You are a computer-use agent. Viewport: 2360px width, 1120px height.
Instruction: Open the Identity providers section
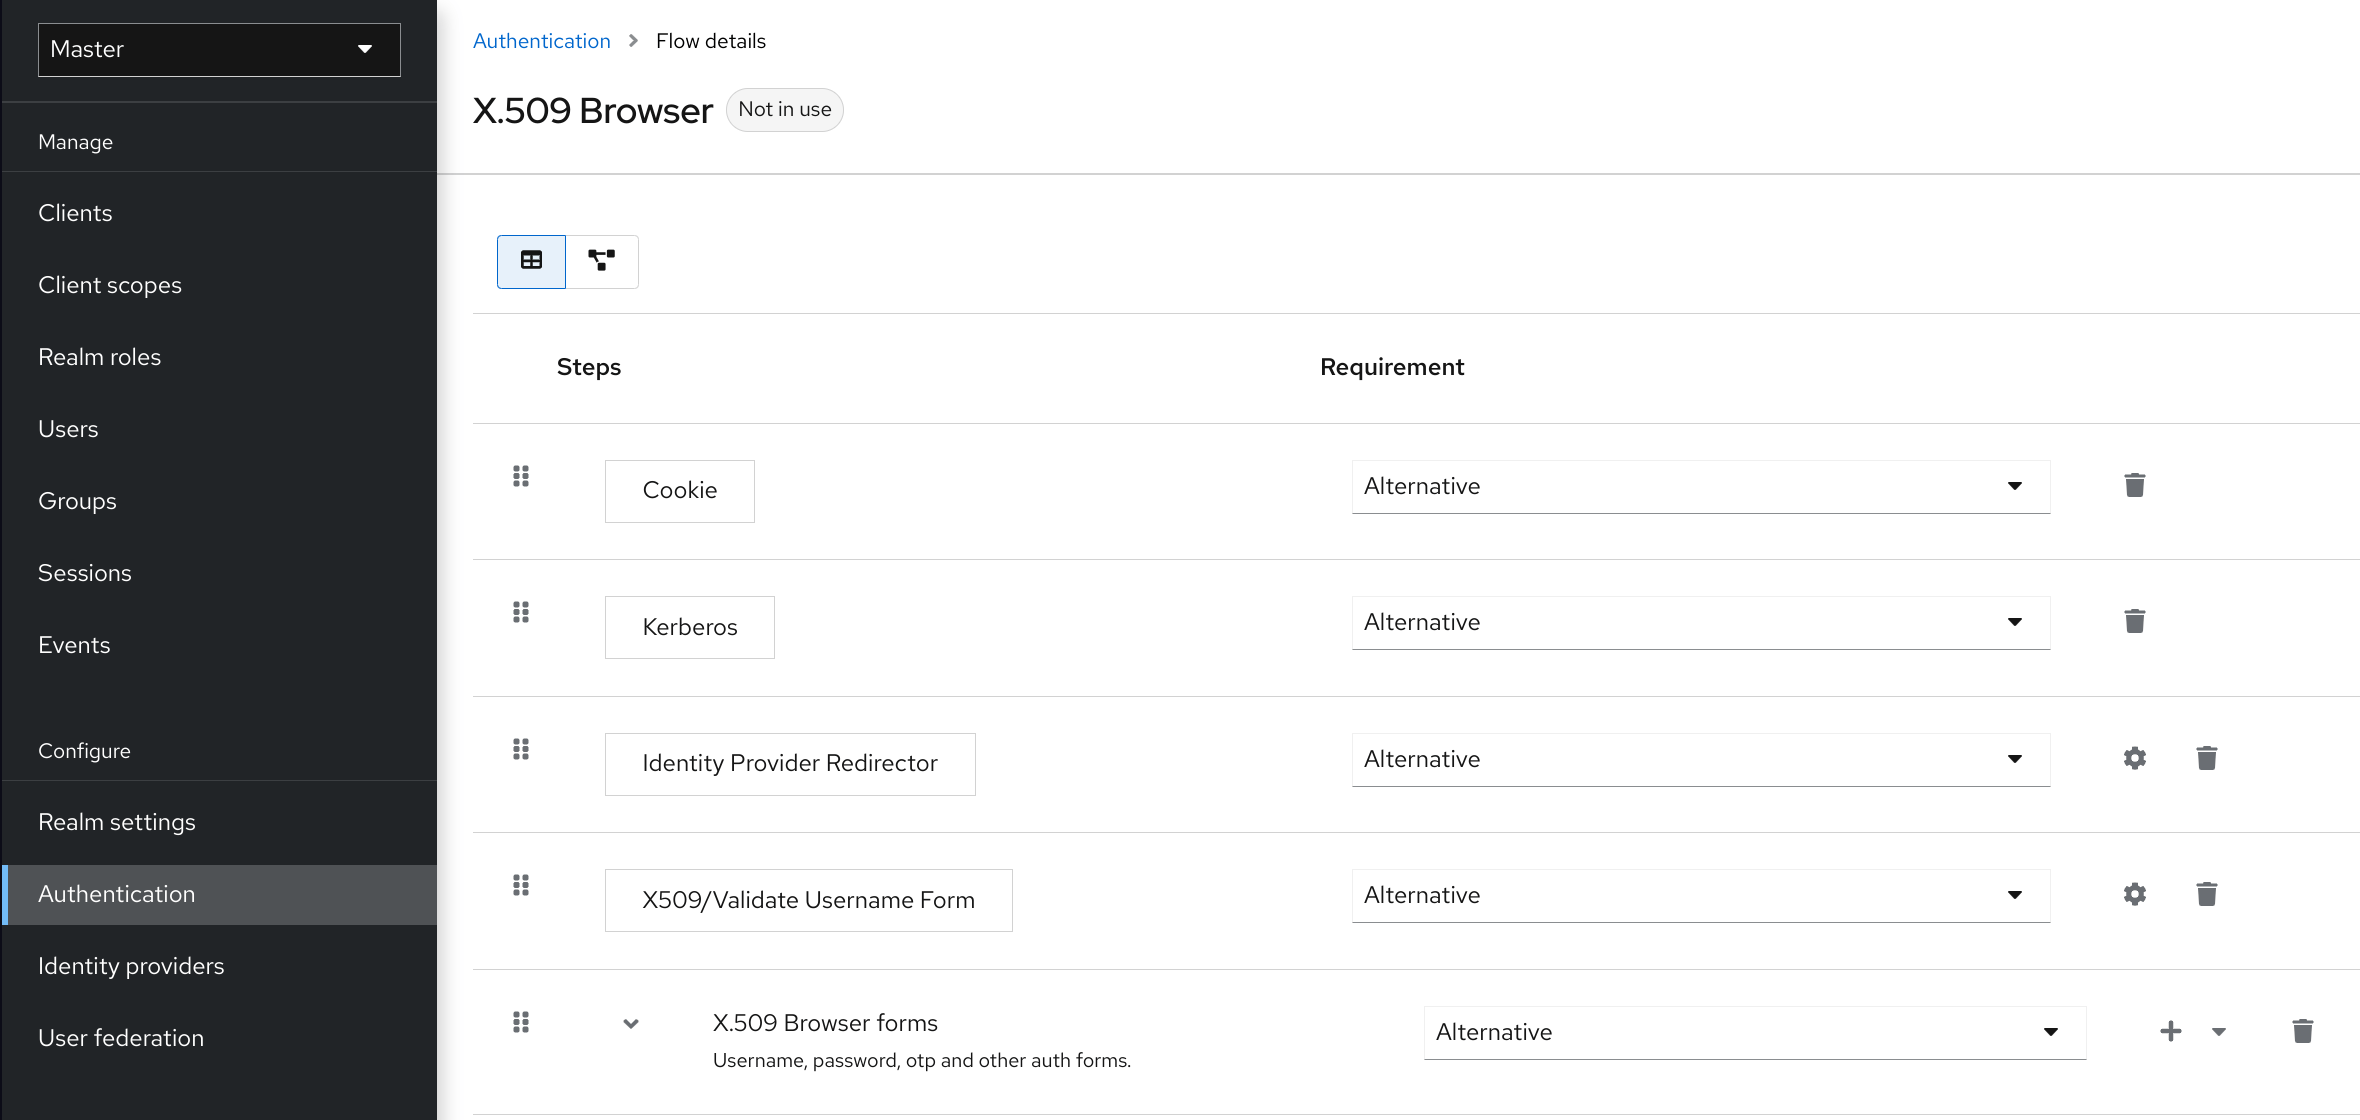(131, 965)
